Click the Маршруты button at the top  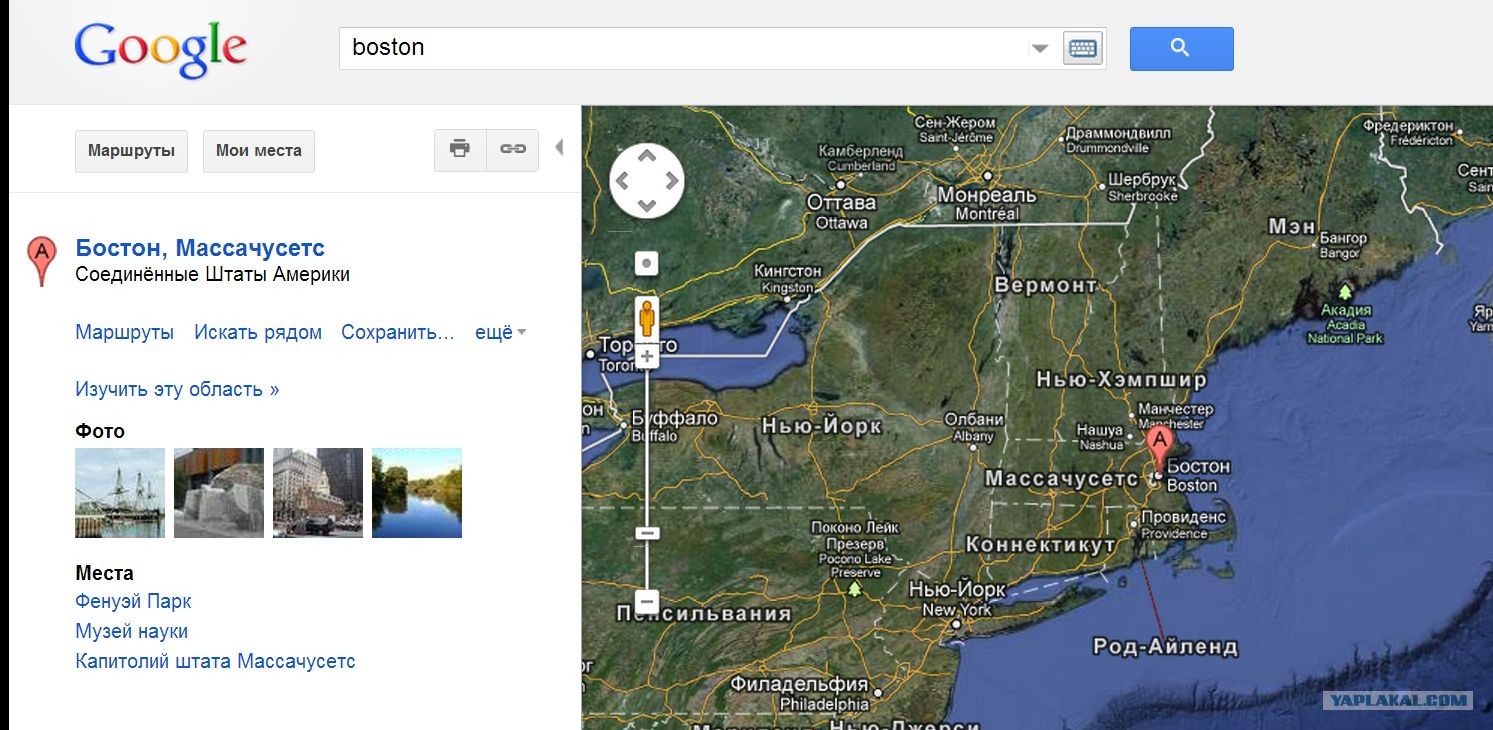[131, 151]
